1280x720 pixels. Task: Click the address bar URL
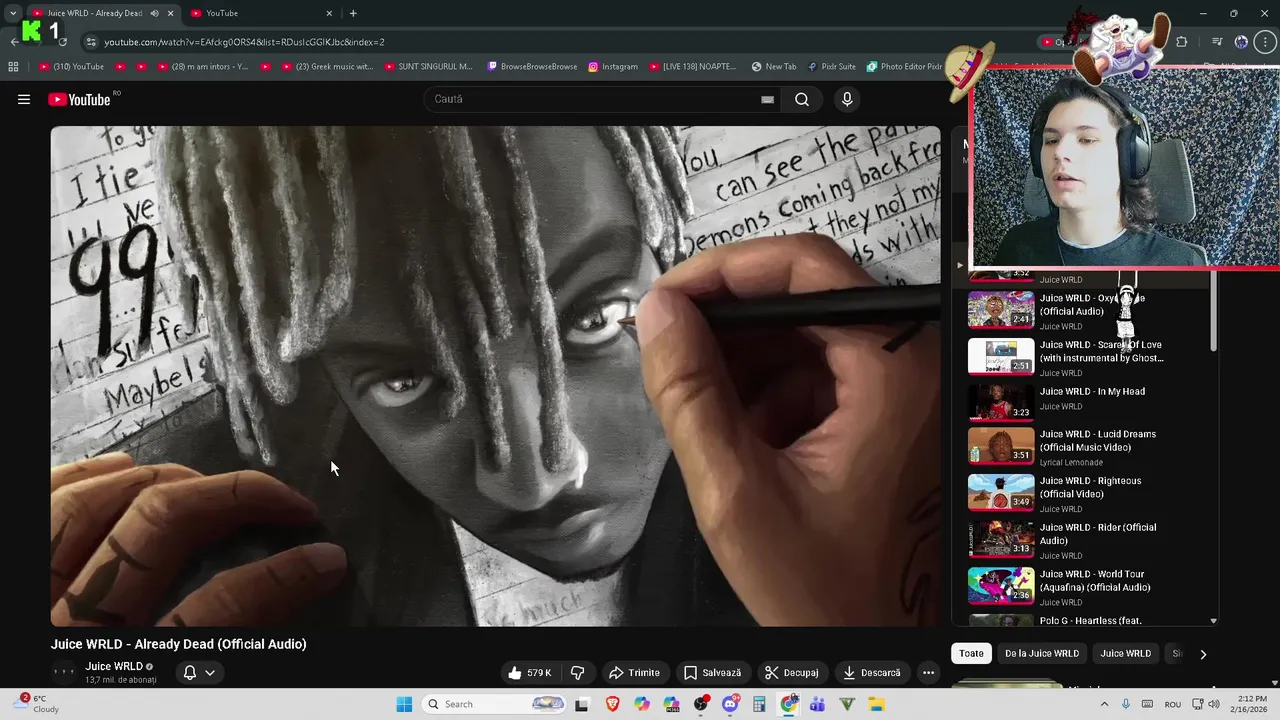coord(245,42)
